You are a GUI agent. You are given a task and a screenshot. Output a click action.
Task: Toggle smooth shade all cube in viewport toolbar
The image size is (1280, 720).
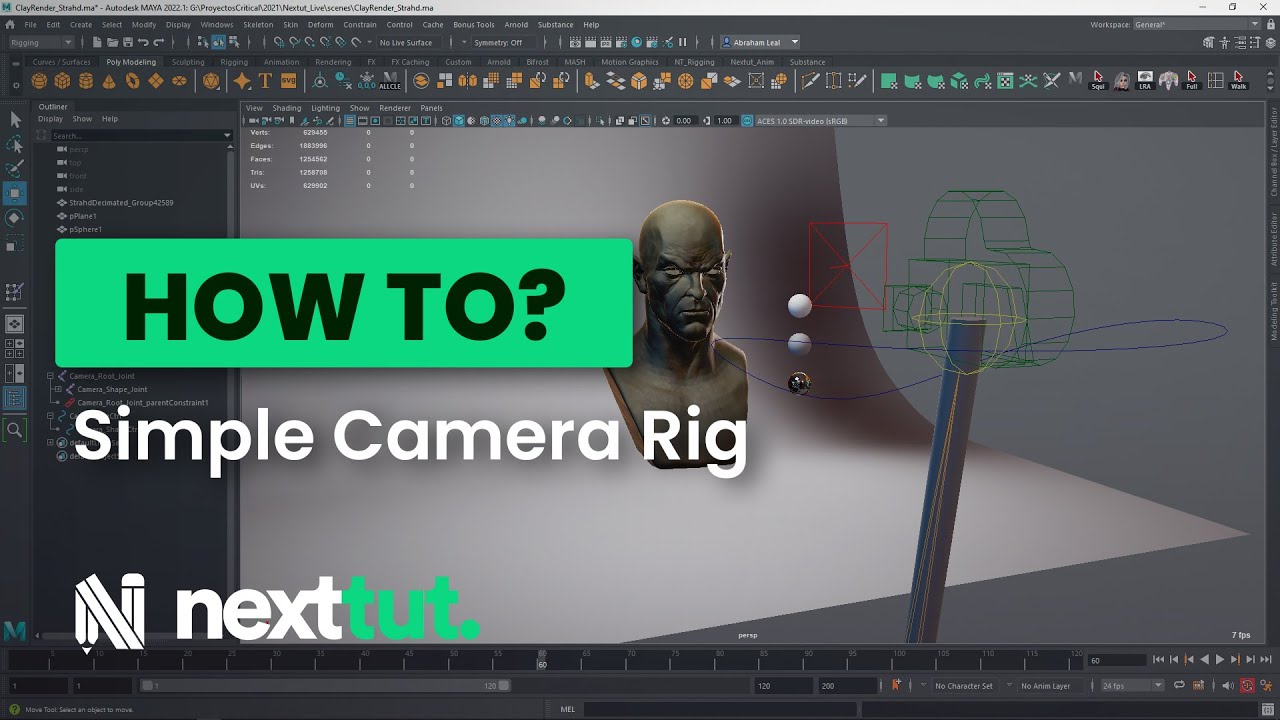pyautogui.click(x=459, y=121)
